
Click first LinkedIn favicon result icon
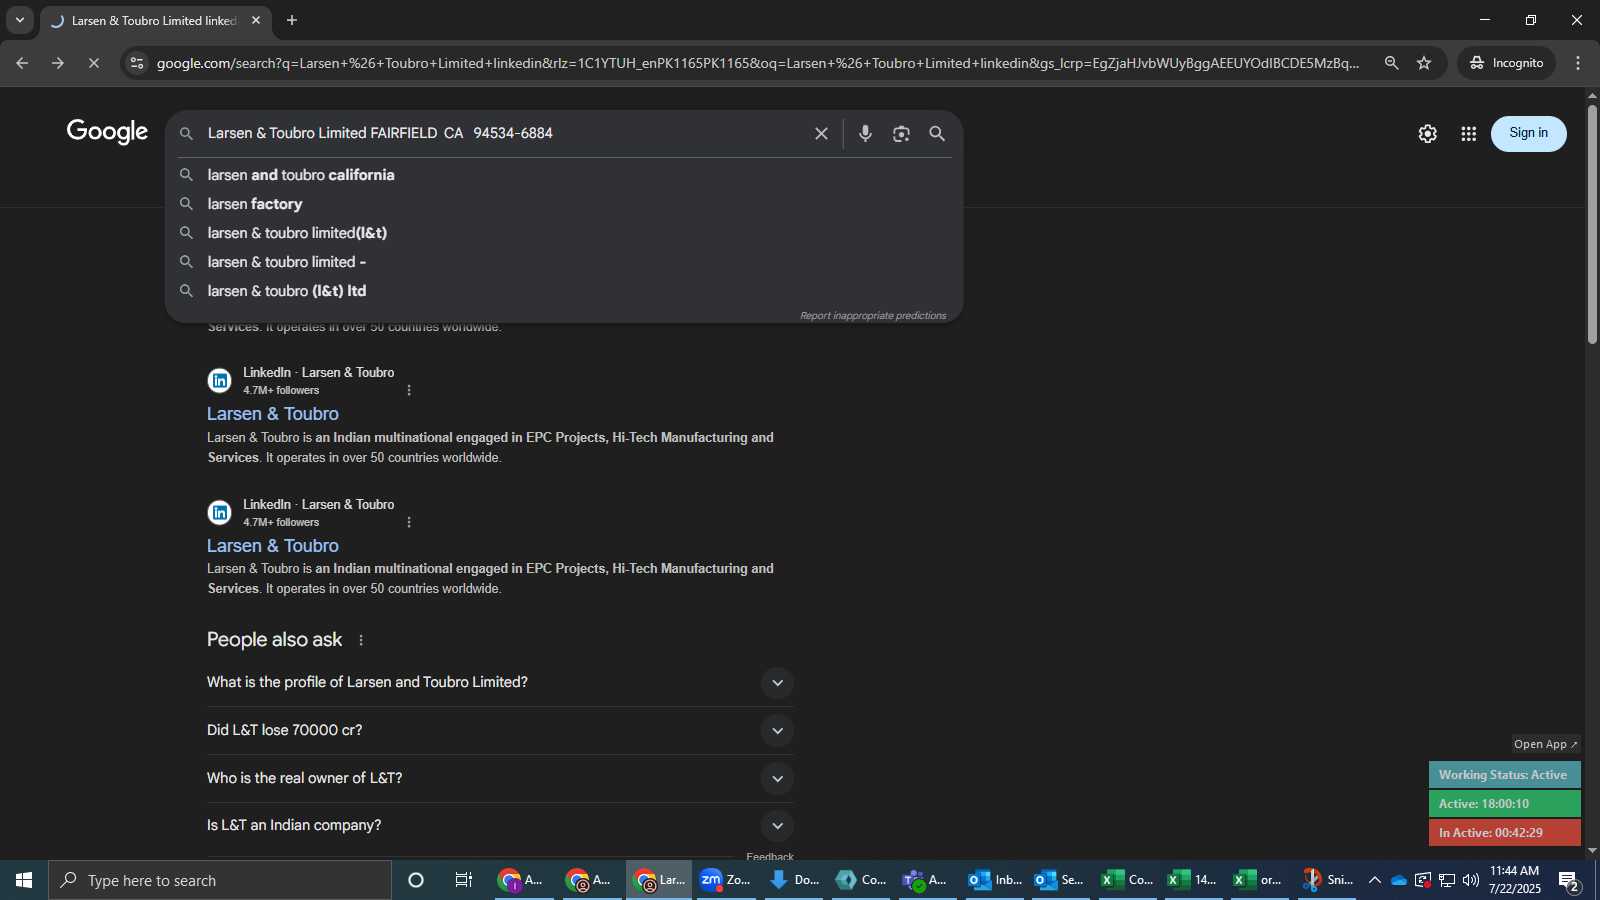[219, 381]
